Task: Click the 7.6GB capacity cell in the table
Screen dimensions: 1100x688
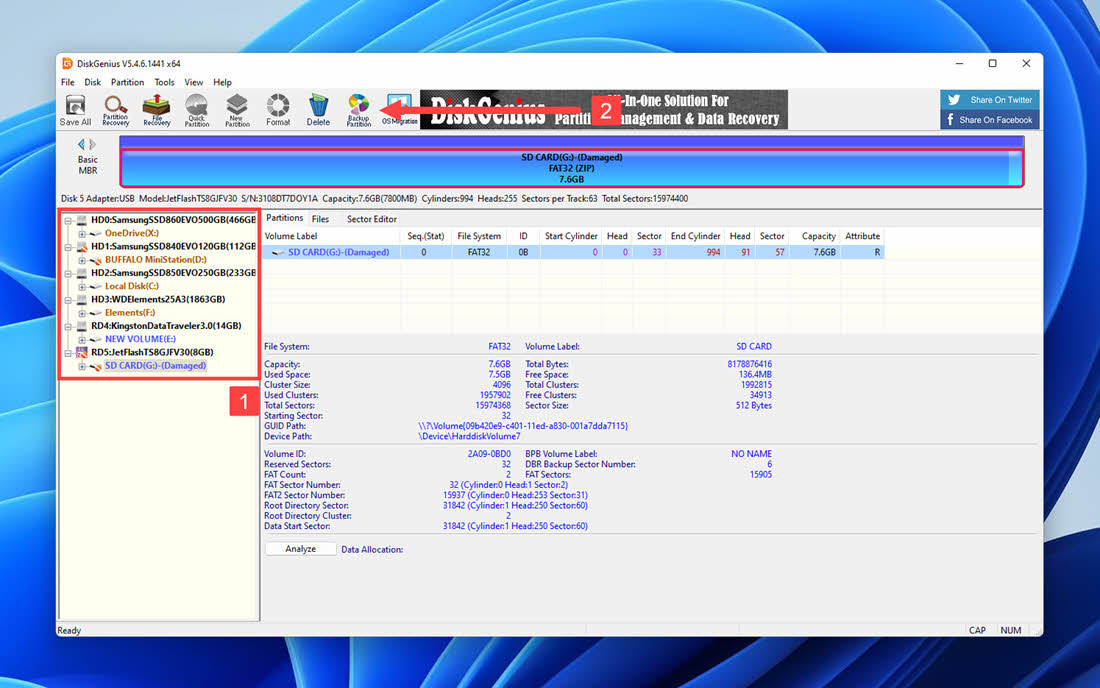Action: (x=814, y=252)
